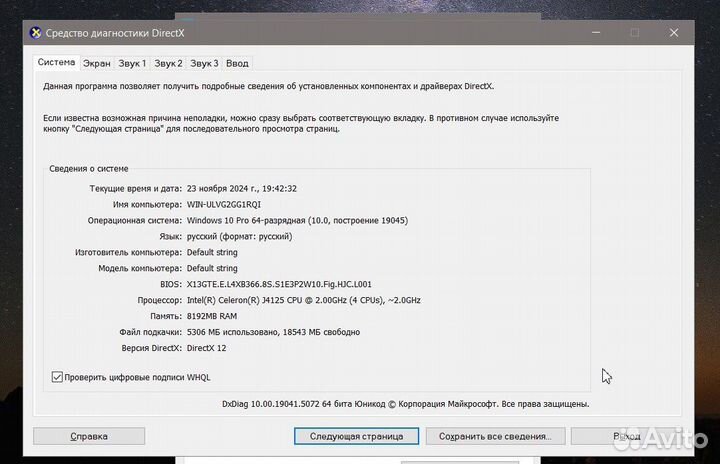Click the Сведения о системе group label
Image resolution: width=720 pixels, height=464 pixels.
click(x=89, y=169)
